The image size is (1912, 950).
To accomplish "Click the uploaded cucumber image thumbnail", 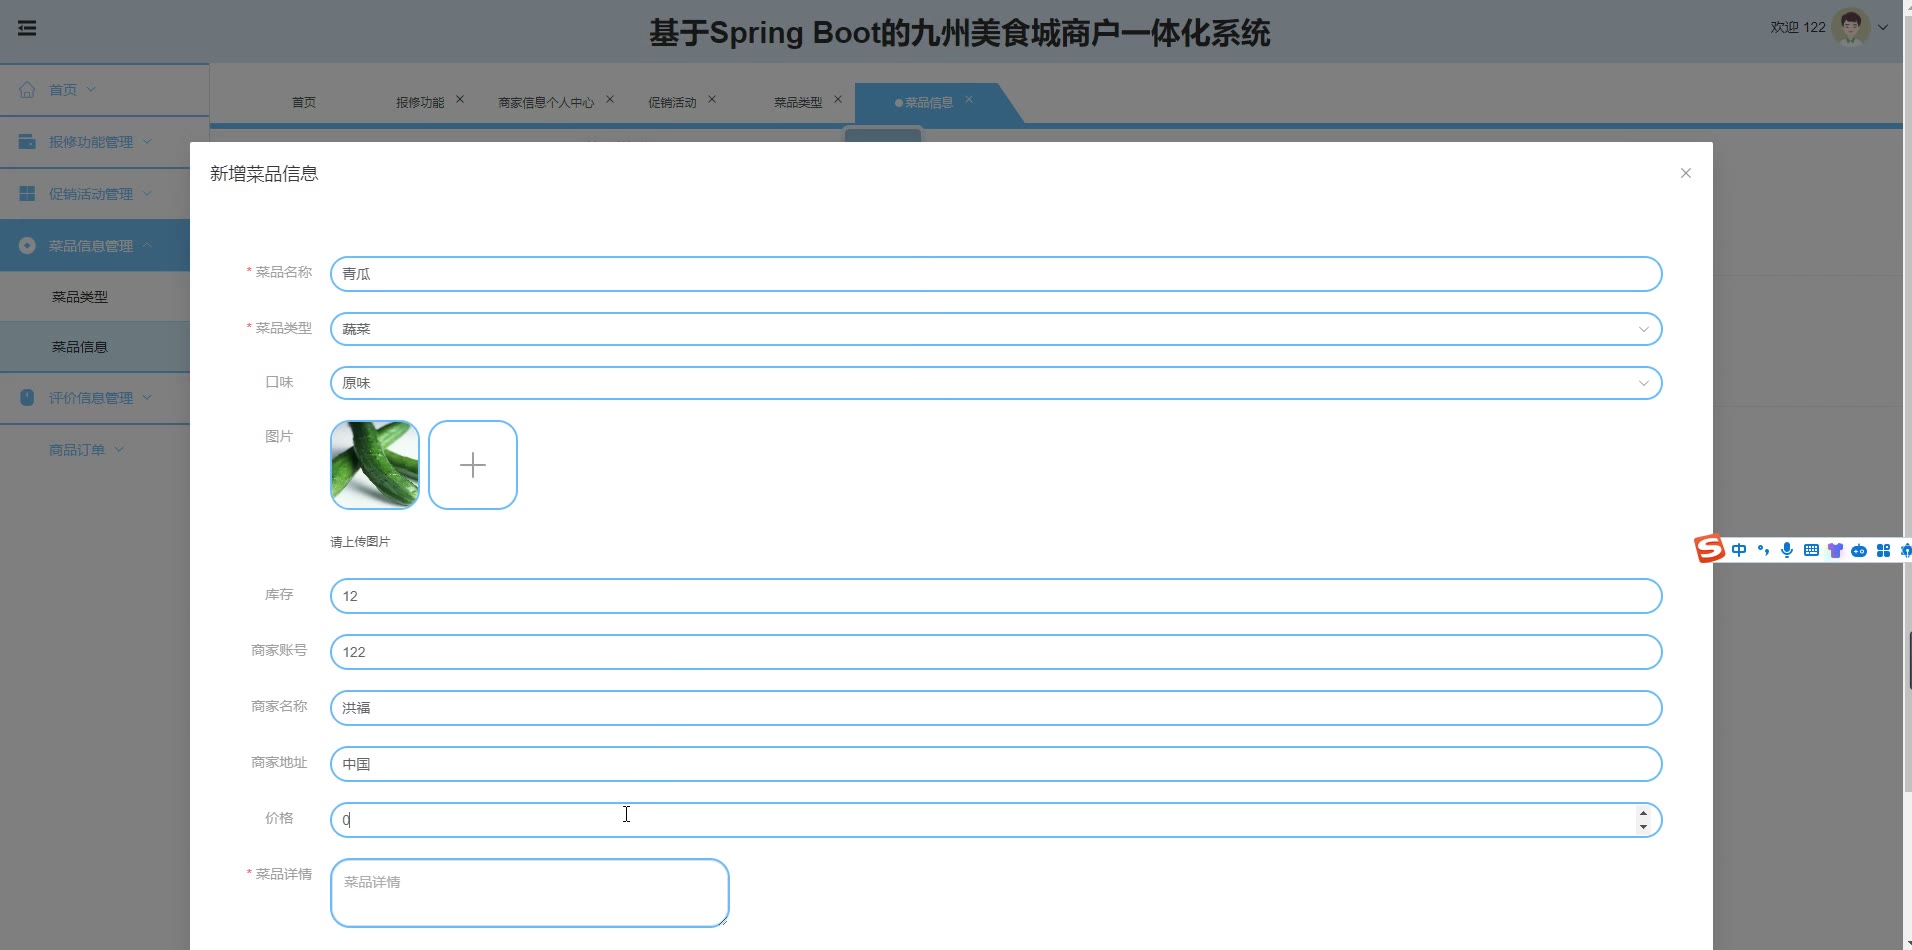I will coord(375,465).
